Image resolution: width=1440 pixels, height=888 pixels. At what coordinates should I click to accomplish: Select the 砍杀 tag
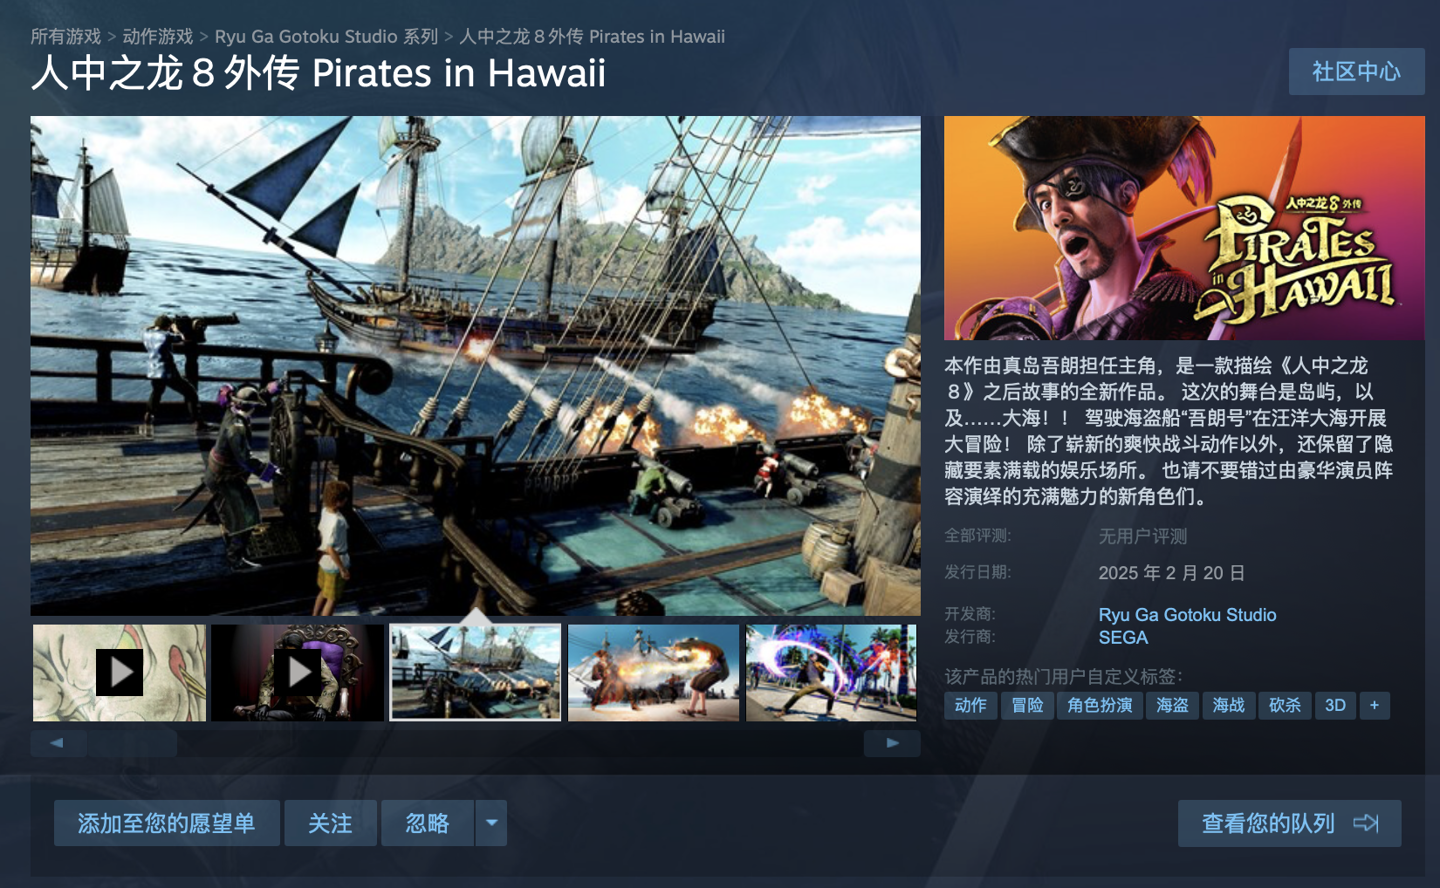point(1285,705)
